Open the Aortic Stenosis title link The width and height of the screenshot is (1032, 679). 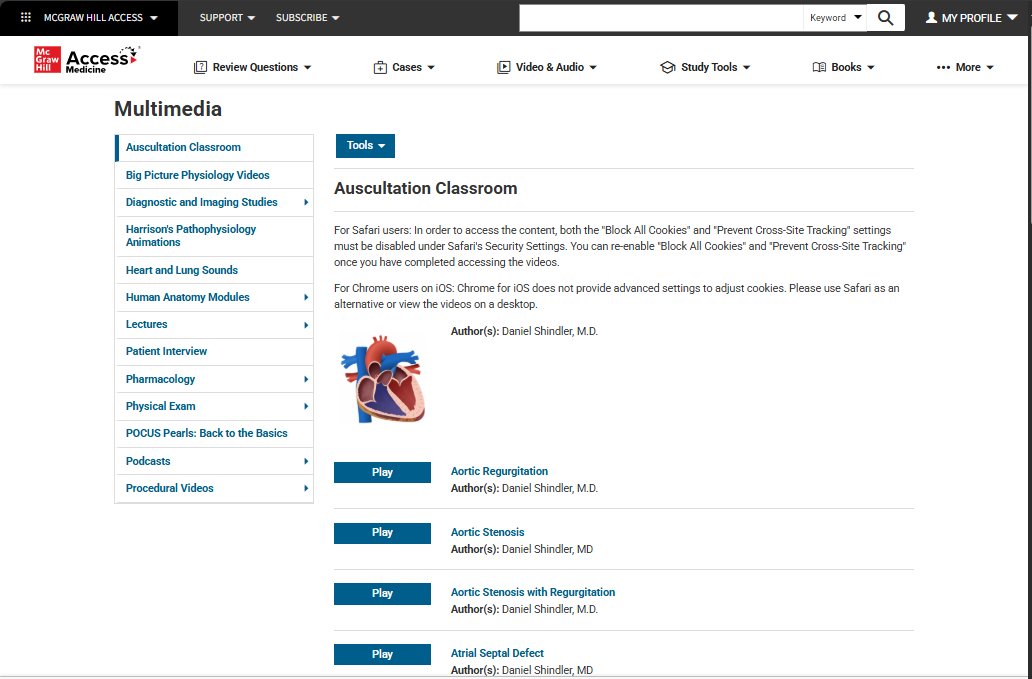pyautogui.click(x=487, y=532)
